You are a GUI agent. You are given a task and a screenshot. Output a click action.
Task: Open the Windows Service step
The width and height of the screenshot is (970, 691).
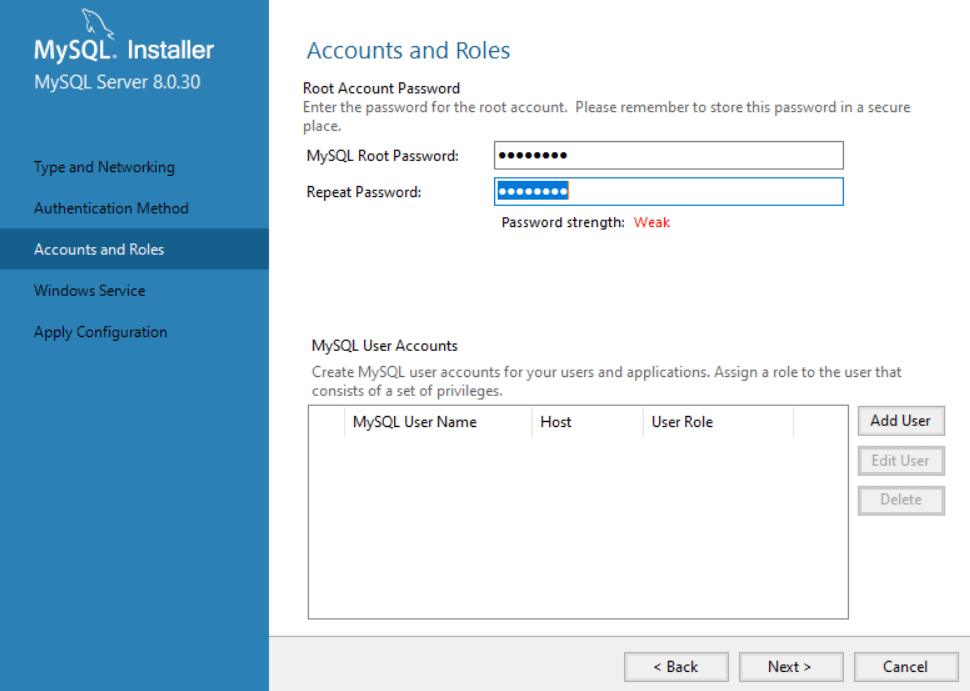(x=90, y=291)
